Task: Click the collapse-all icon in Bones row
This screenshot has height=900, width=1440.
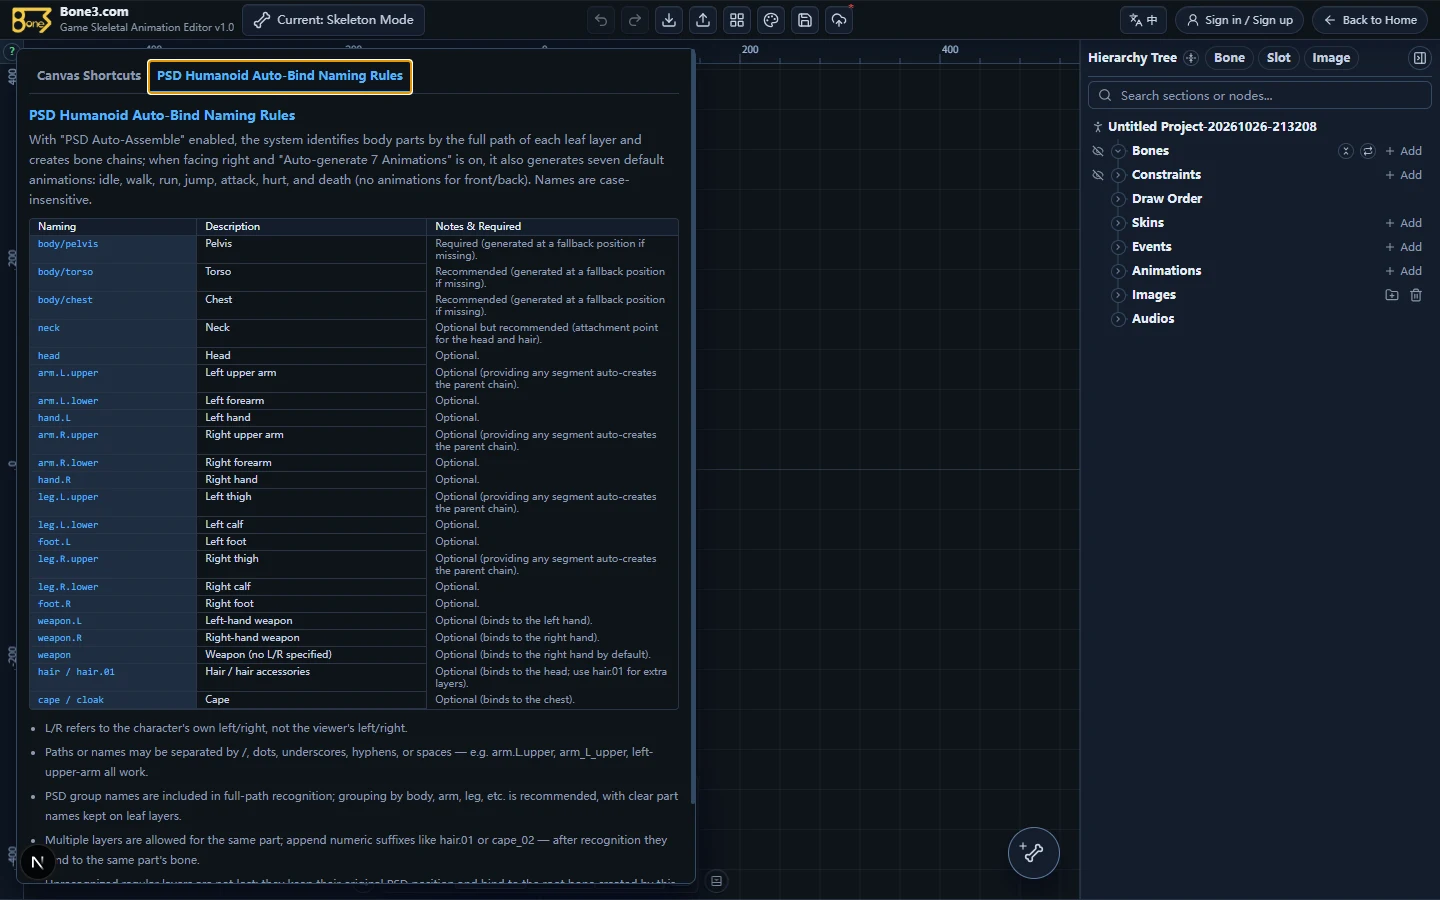Action: (x=1346, y=151)
